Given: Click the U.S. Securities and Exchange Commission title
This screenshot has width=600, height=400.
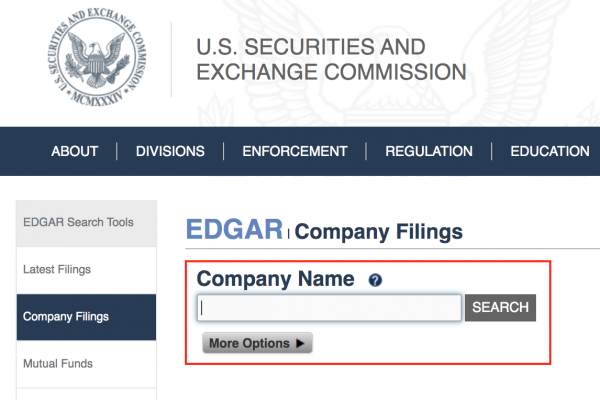Looking at the screenshot, I should [331, 60].
